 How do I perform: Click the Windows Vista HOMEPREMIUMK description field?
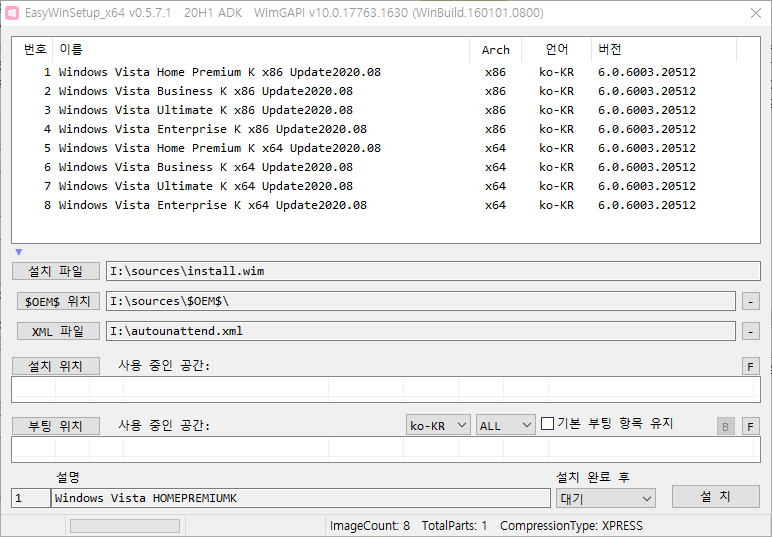300,498
